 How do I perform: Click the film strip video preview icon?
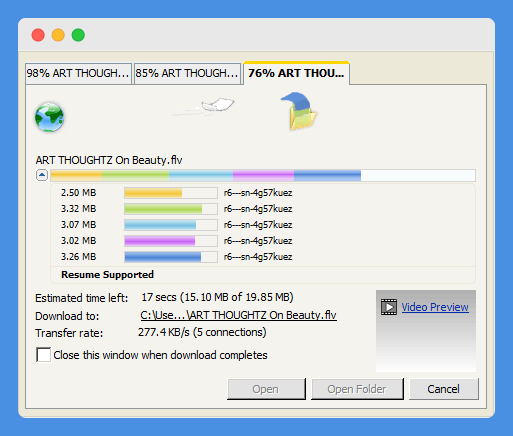coord(389,307)
